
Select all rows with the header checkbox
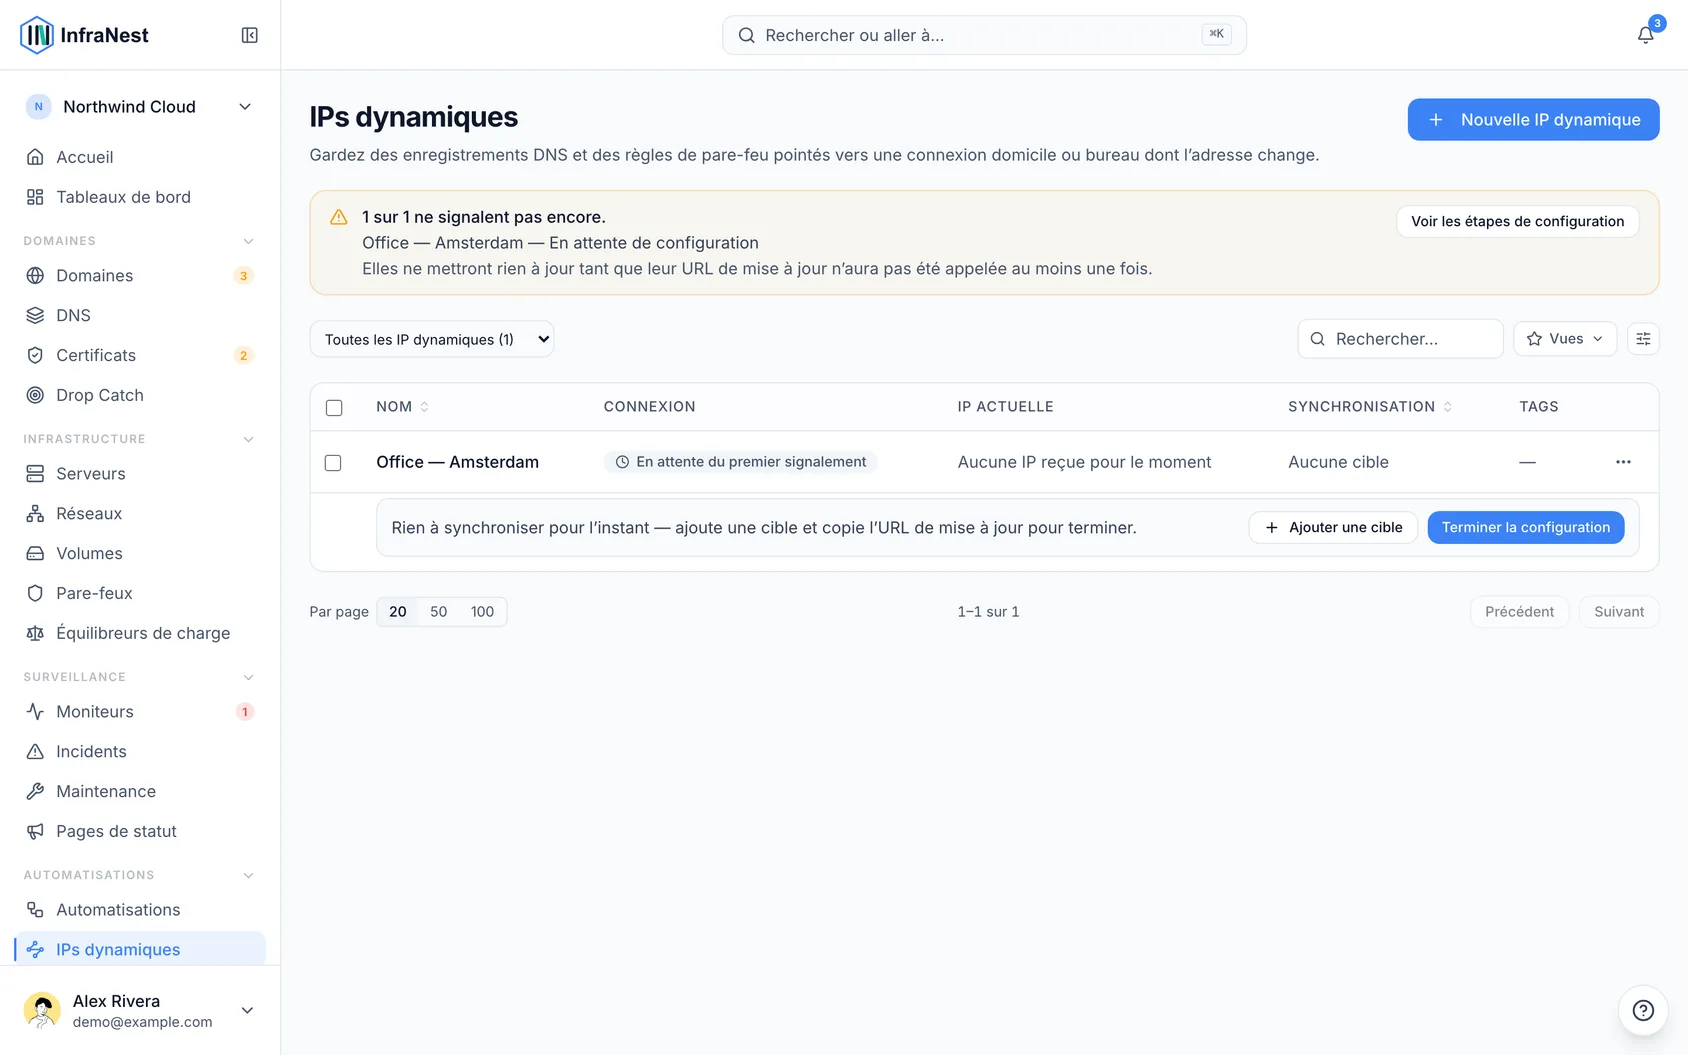(x=334, y=407)
